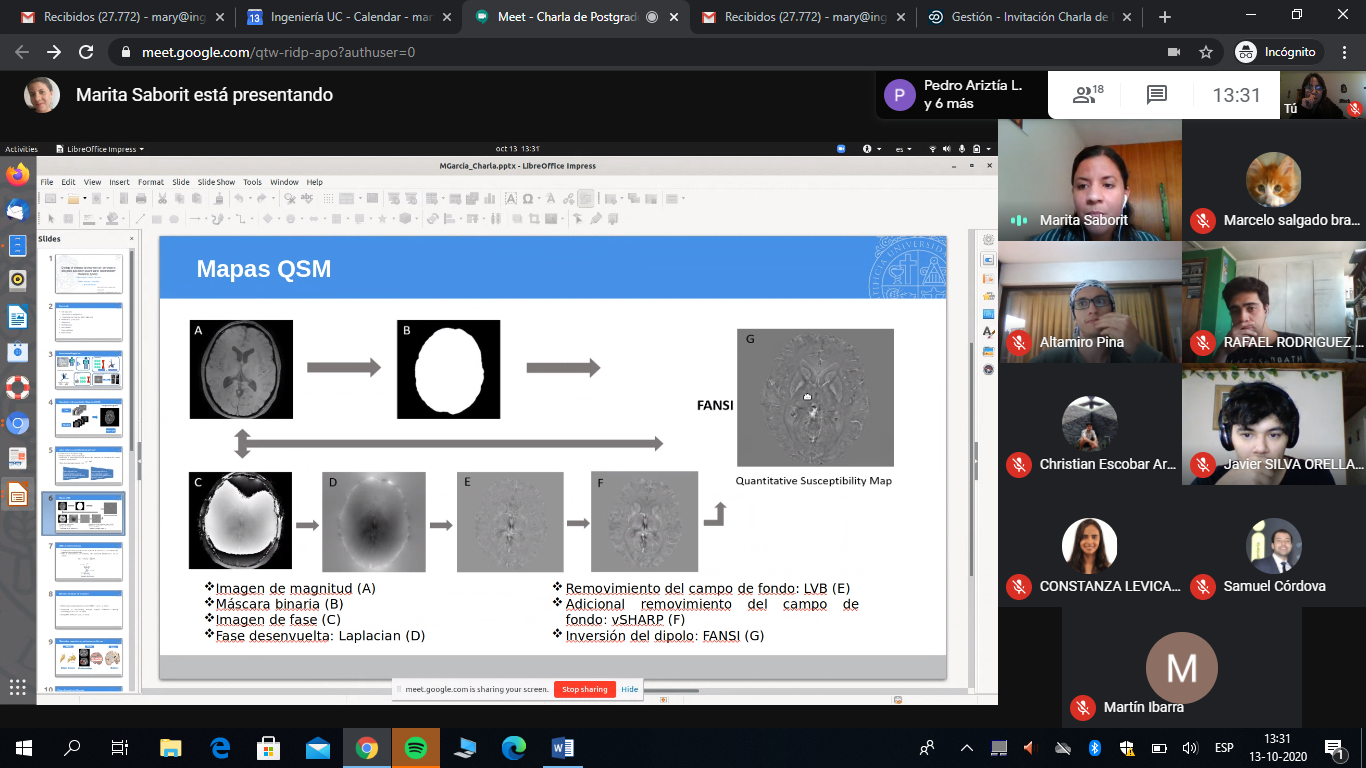Open Spotify from taskbar
This screenshot has height=768, width=1366.
click(x=416, y=747)
